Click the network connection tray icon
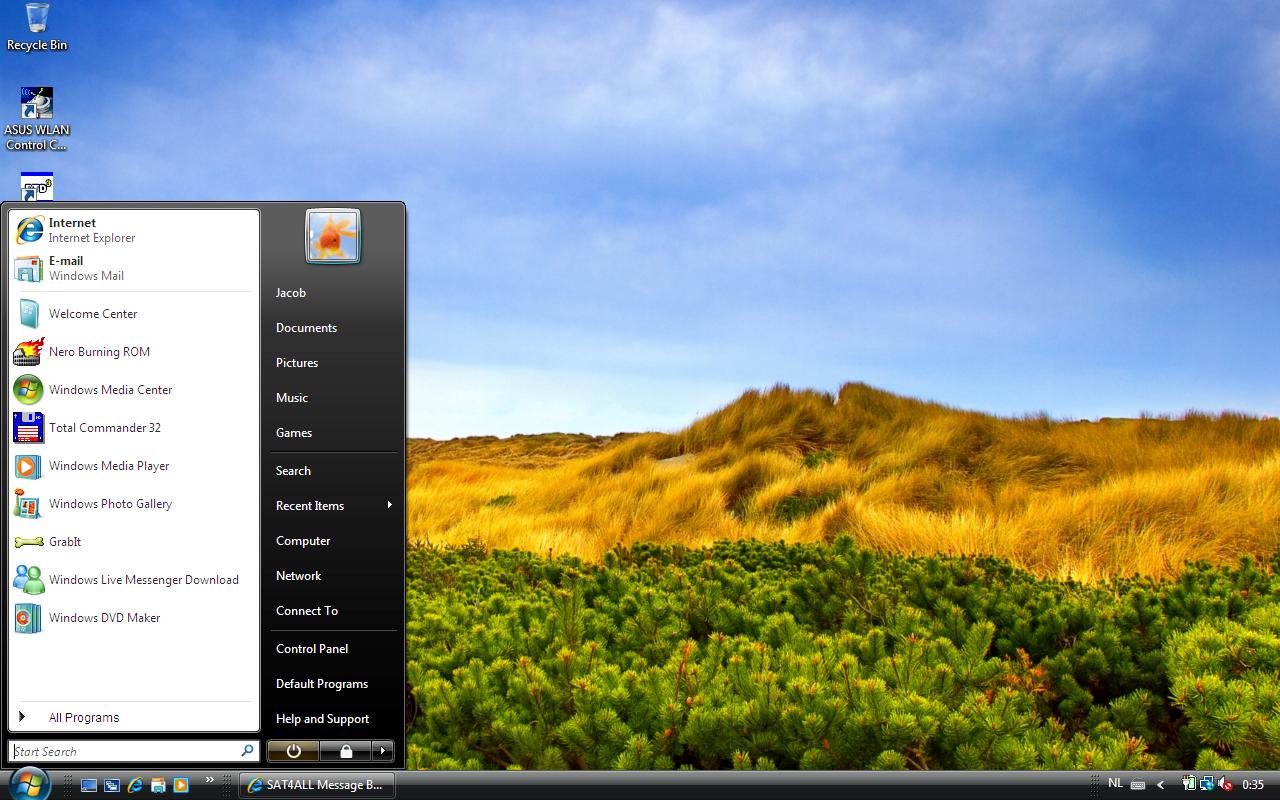 (1207, 784)
